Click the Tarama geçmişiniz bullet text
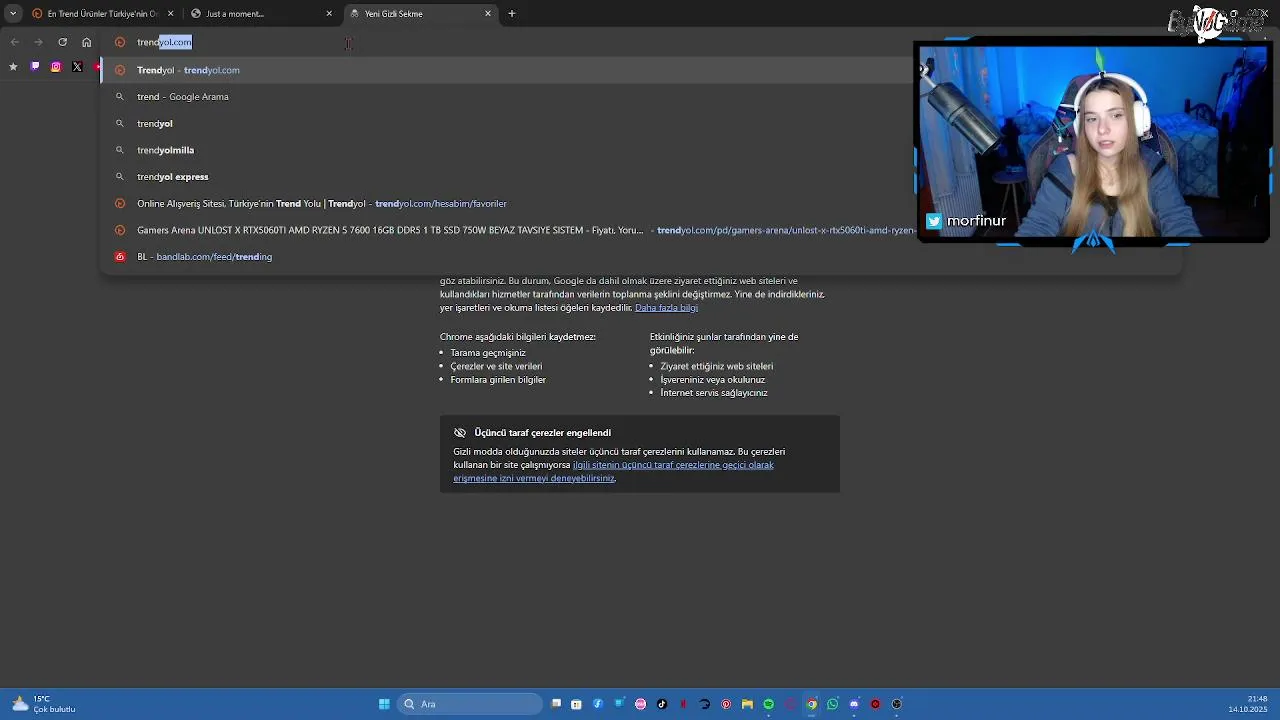The width and height of the screenshot is (1280, 720). click(x=488, y=353)
